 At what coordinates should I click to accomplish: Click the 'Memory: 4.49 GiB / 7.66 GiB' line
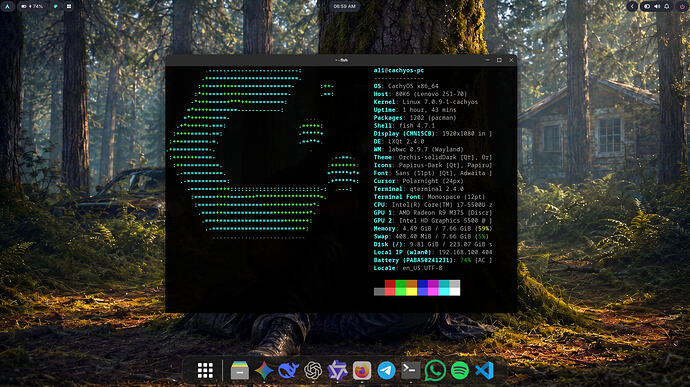(x=433, y=229)
